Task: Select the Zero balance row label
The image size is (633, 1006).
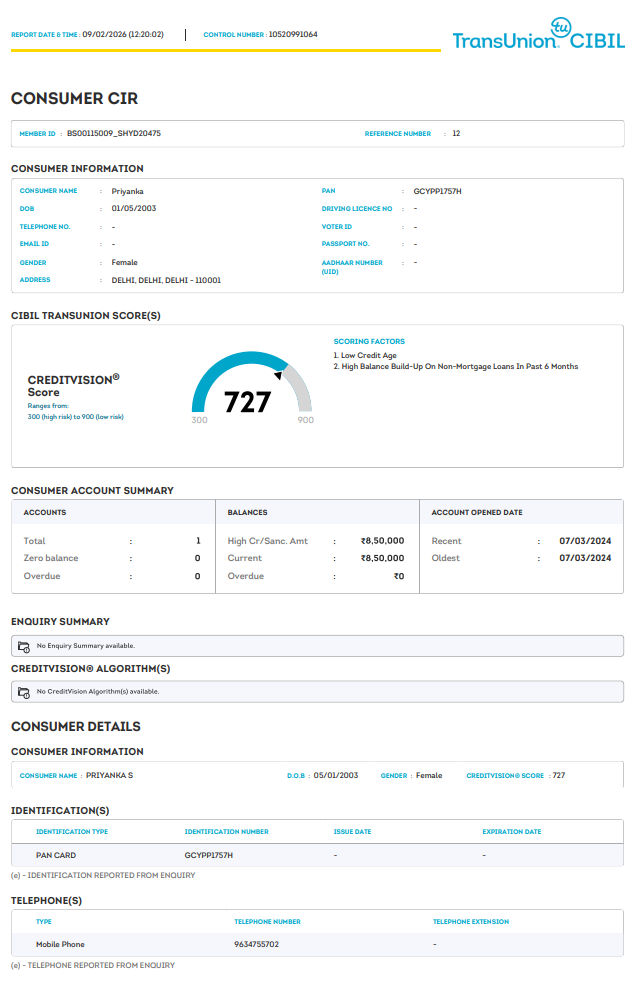Action: tap(51, 558)
